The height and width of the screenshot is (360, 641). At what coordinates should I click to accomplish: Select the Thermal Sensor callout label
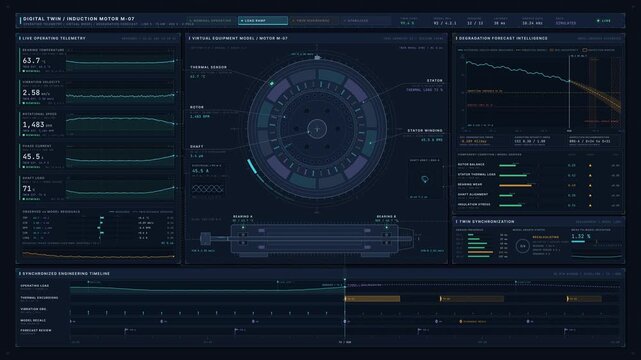coord(208,67)
